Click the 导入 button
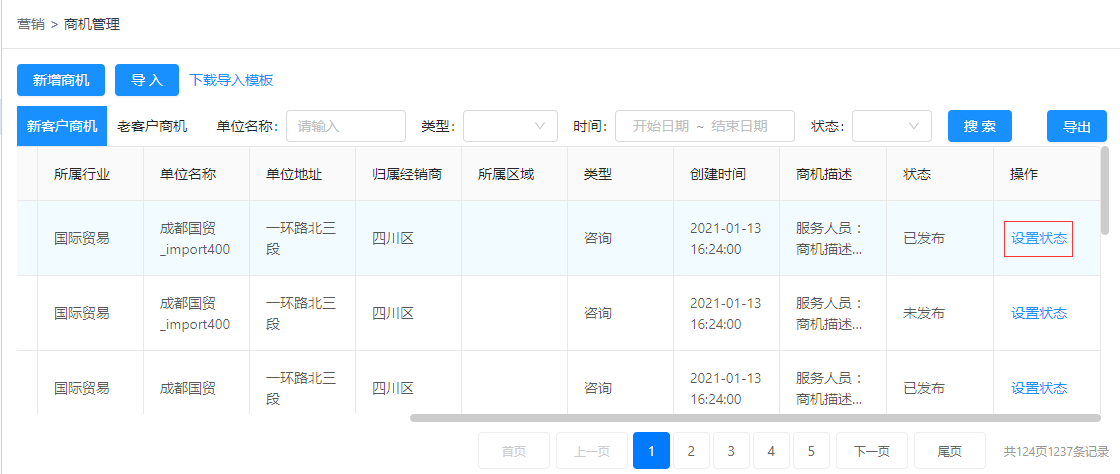This screenshot has width=1120, height=474. [x=146, y=80]
